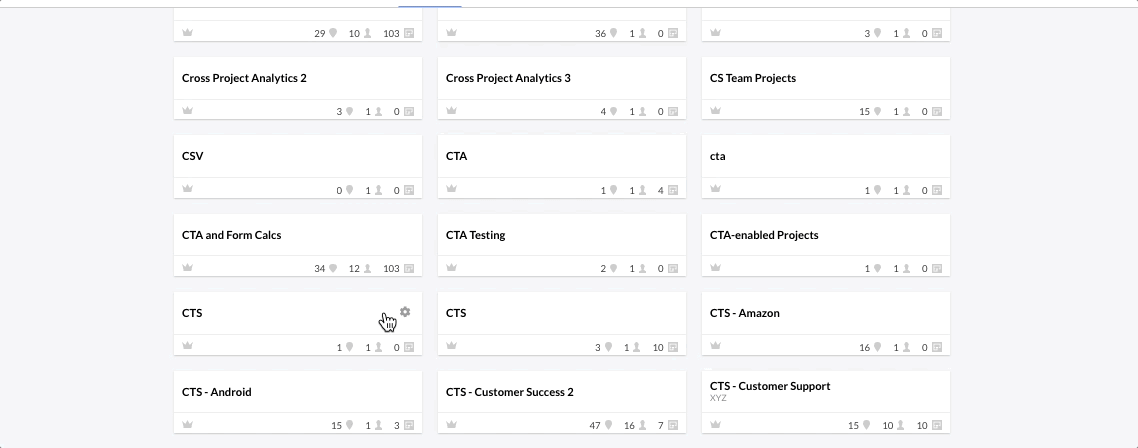1138x448 pixels.
Task: Open the CTS - Customer Success 2 project
Action: click(509, 392)
